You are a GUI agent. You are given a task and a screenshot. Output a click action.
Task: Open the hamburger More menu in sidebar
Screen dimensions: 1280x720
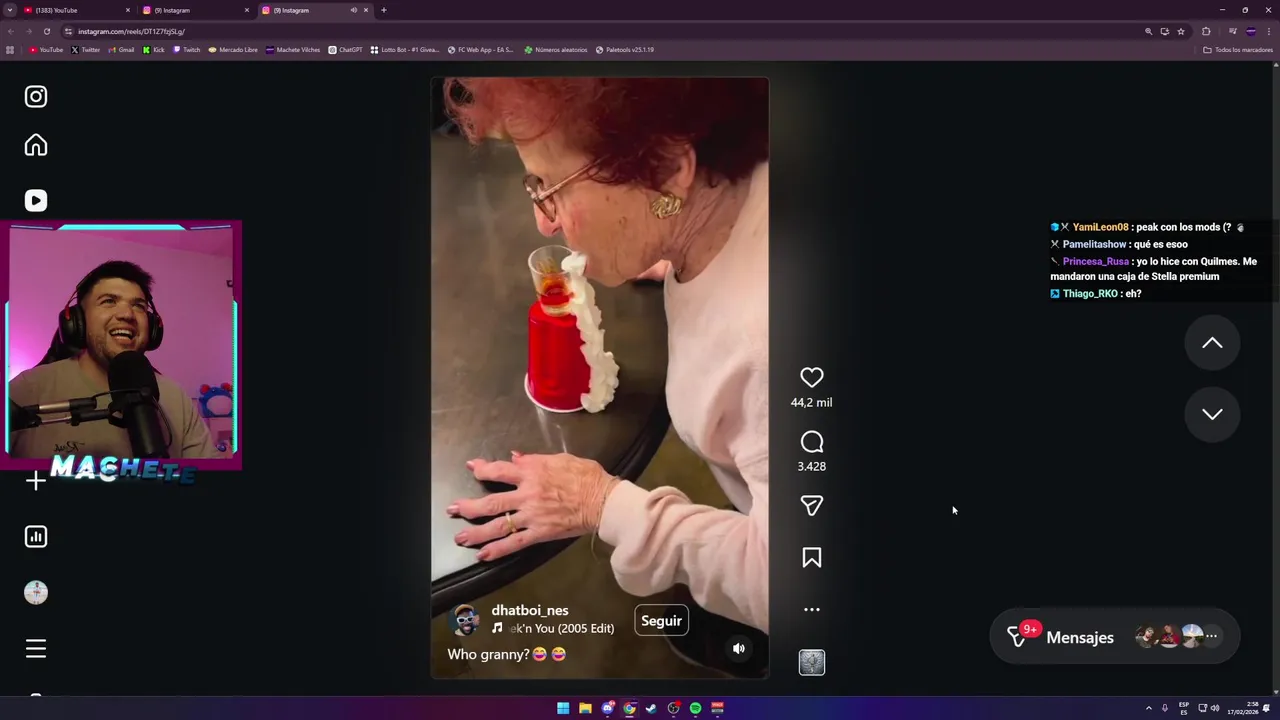coord(36,649)
